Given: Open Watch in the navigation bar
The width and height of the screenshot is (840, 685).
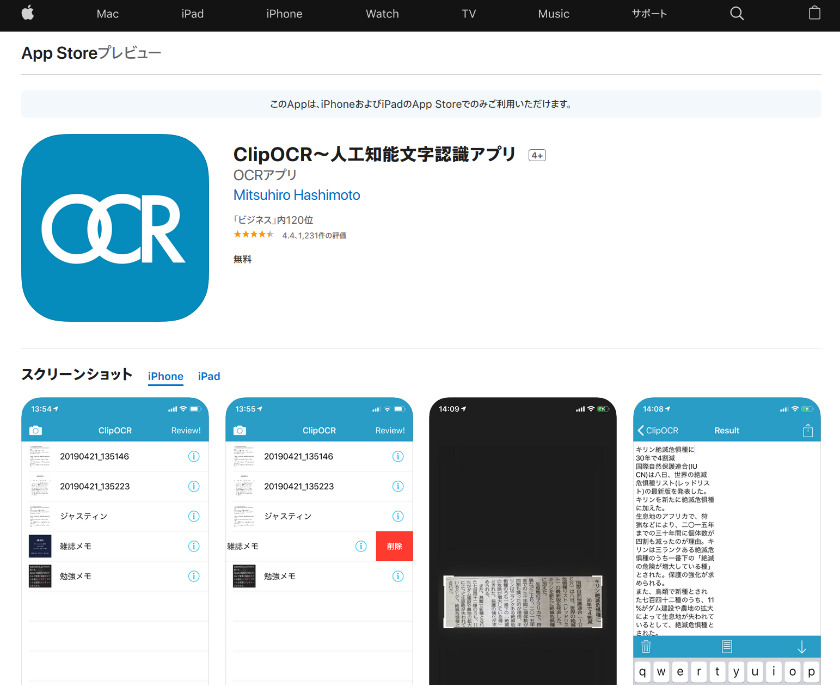Looking at the screenshot, I should click(382, 14).
